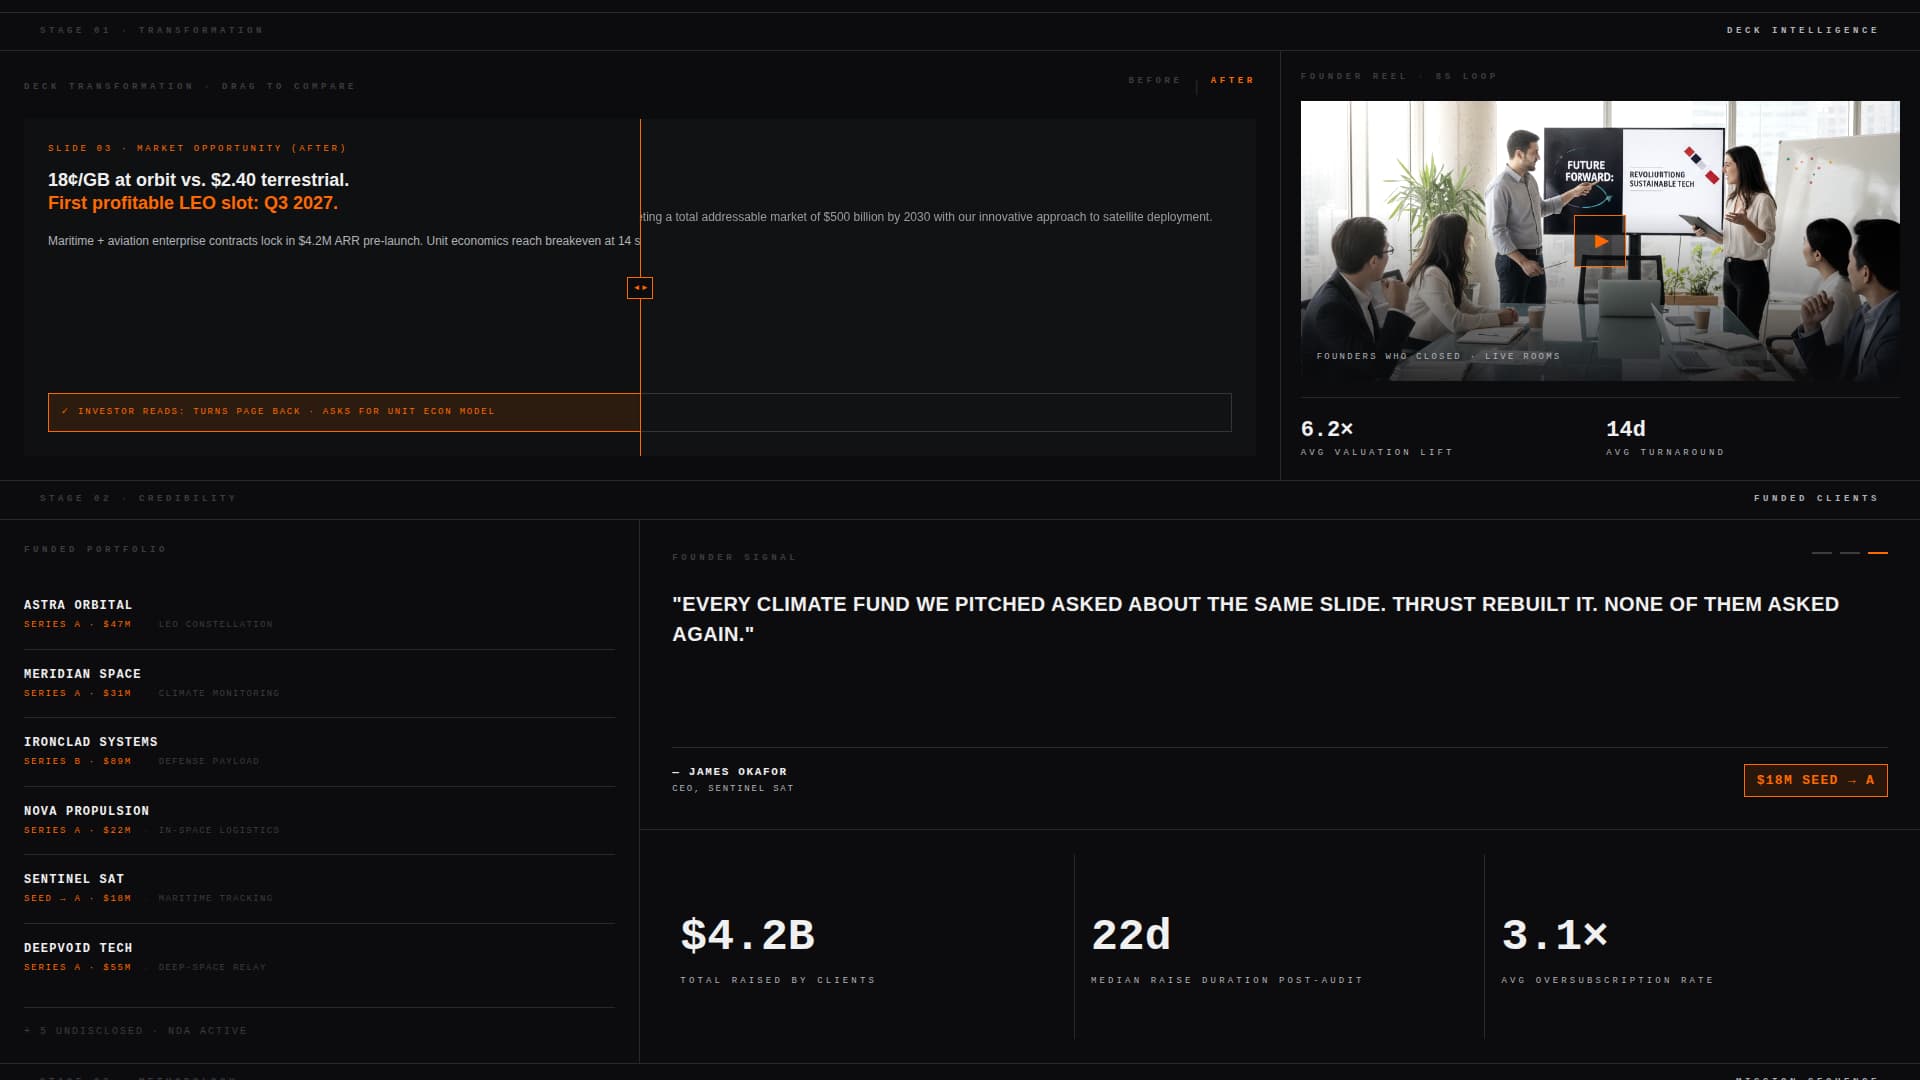This screenshot has height=1080, width=1920.
Task: Click 'DEEP-SPACE RELAY' tag under DeepVoid Tech
Action: (x=212, y=967)
